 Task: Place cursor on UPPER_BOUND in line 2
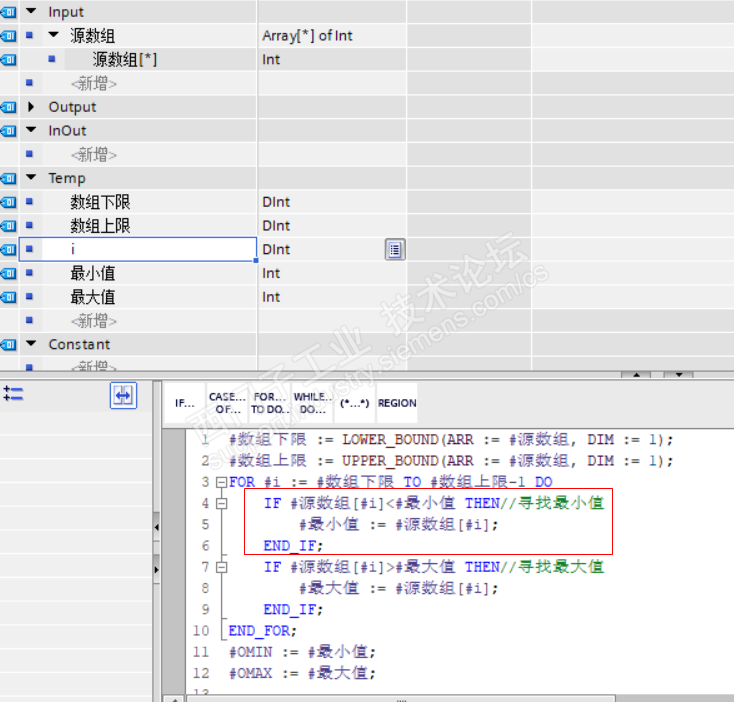[x=390, y=461]
